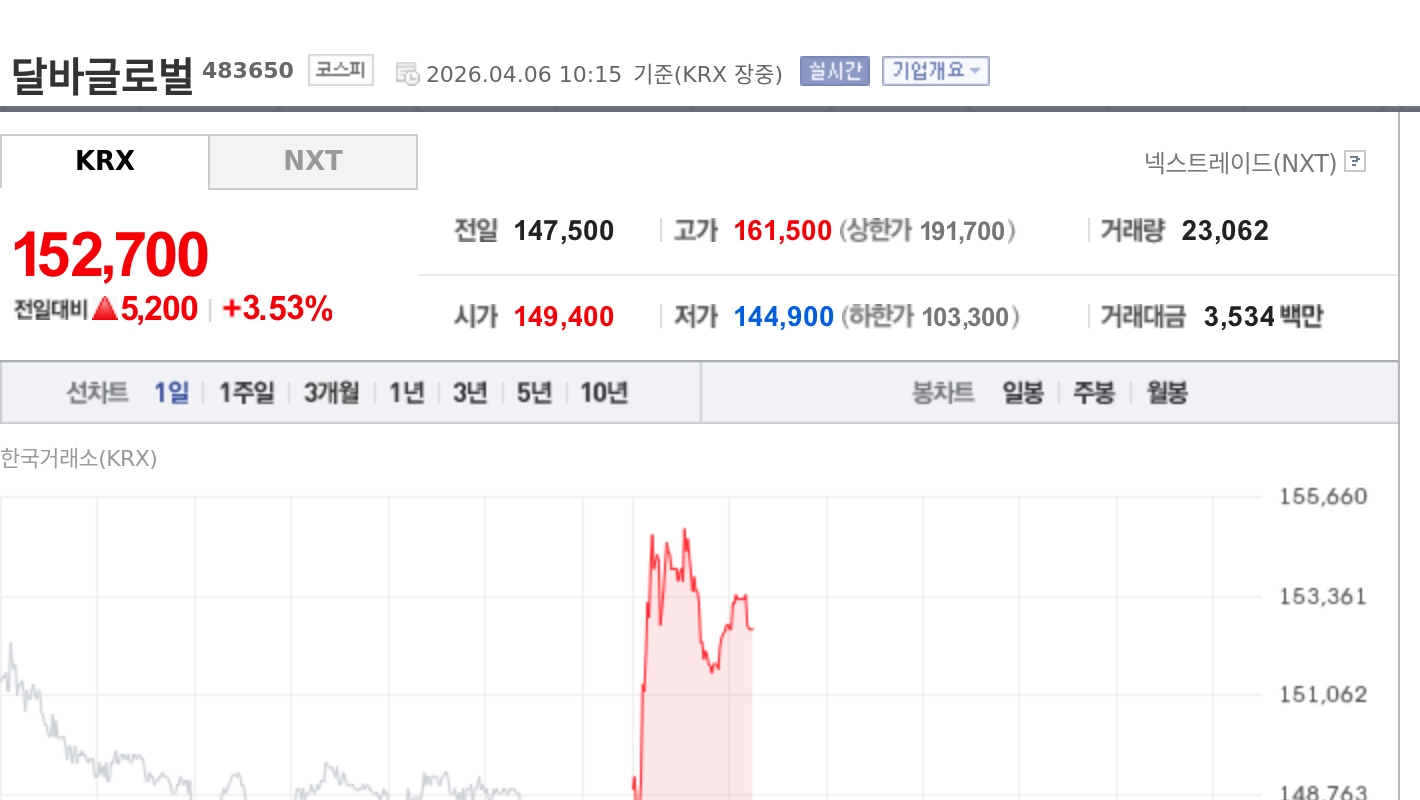1420x800 pixels.
Task: Open the 넥스트레이드(NXT) help tooltip icon
Action: [x=1354, y=162]
